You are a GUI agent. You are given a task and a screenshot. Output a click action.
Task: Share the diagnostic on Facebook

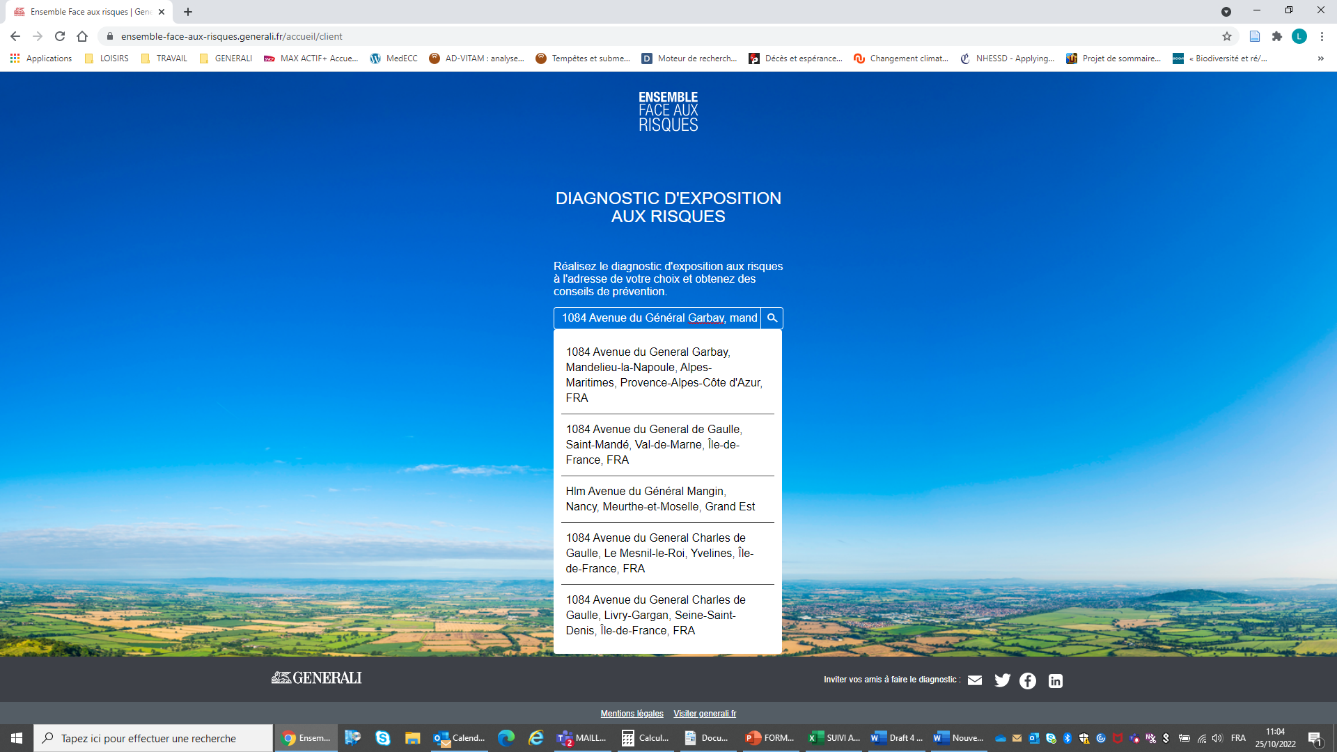point(1028,681)
